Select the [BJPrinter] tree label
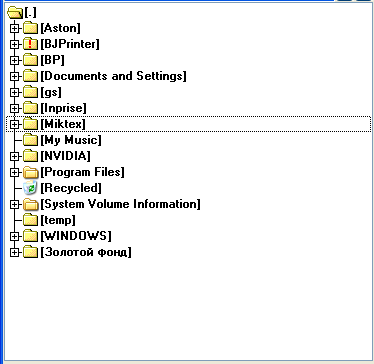This screenshot has height=364, width=374. (70, 44)
